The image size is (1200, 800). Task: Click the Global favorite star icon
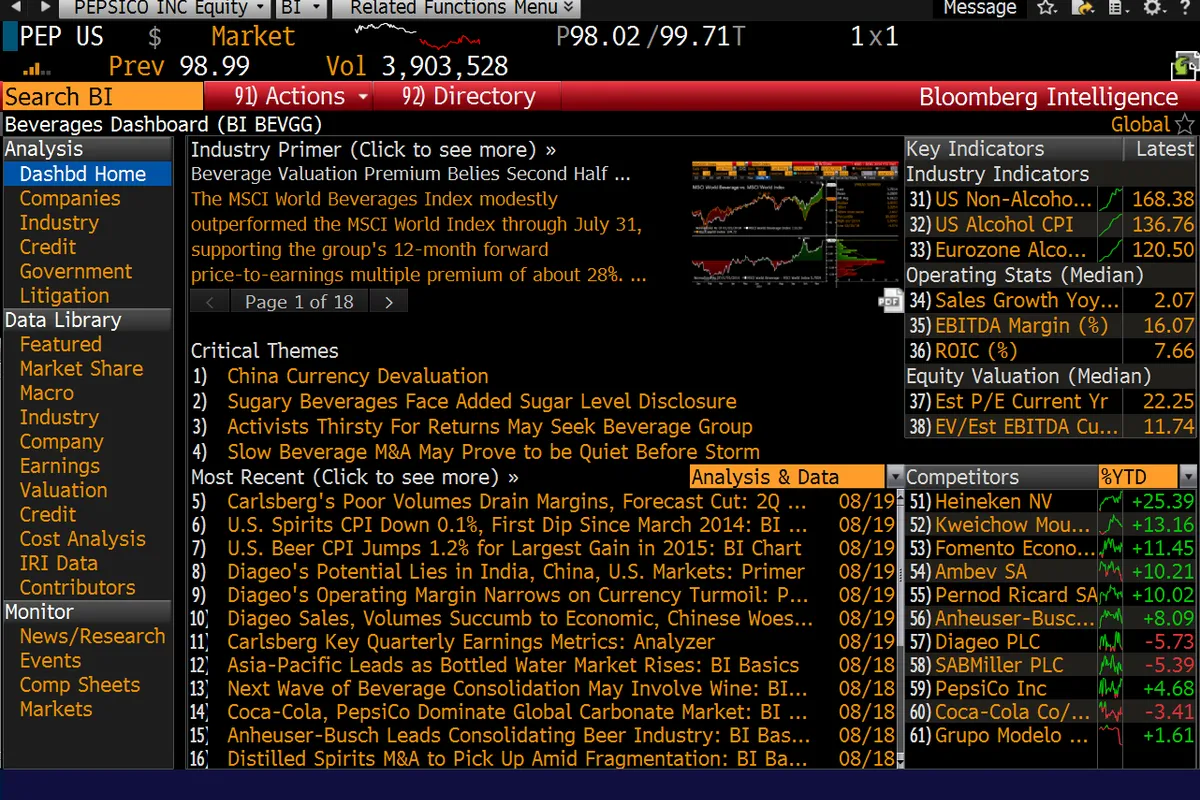(x=1186, y=125)
